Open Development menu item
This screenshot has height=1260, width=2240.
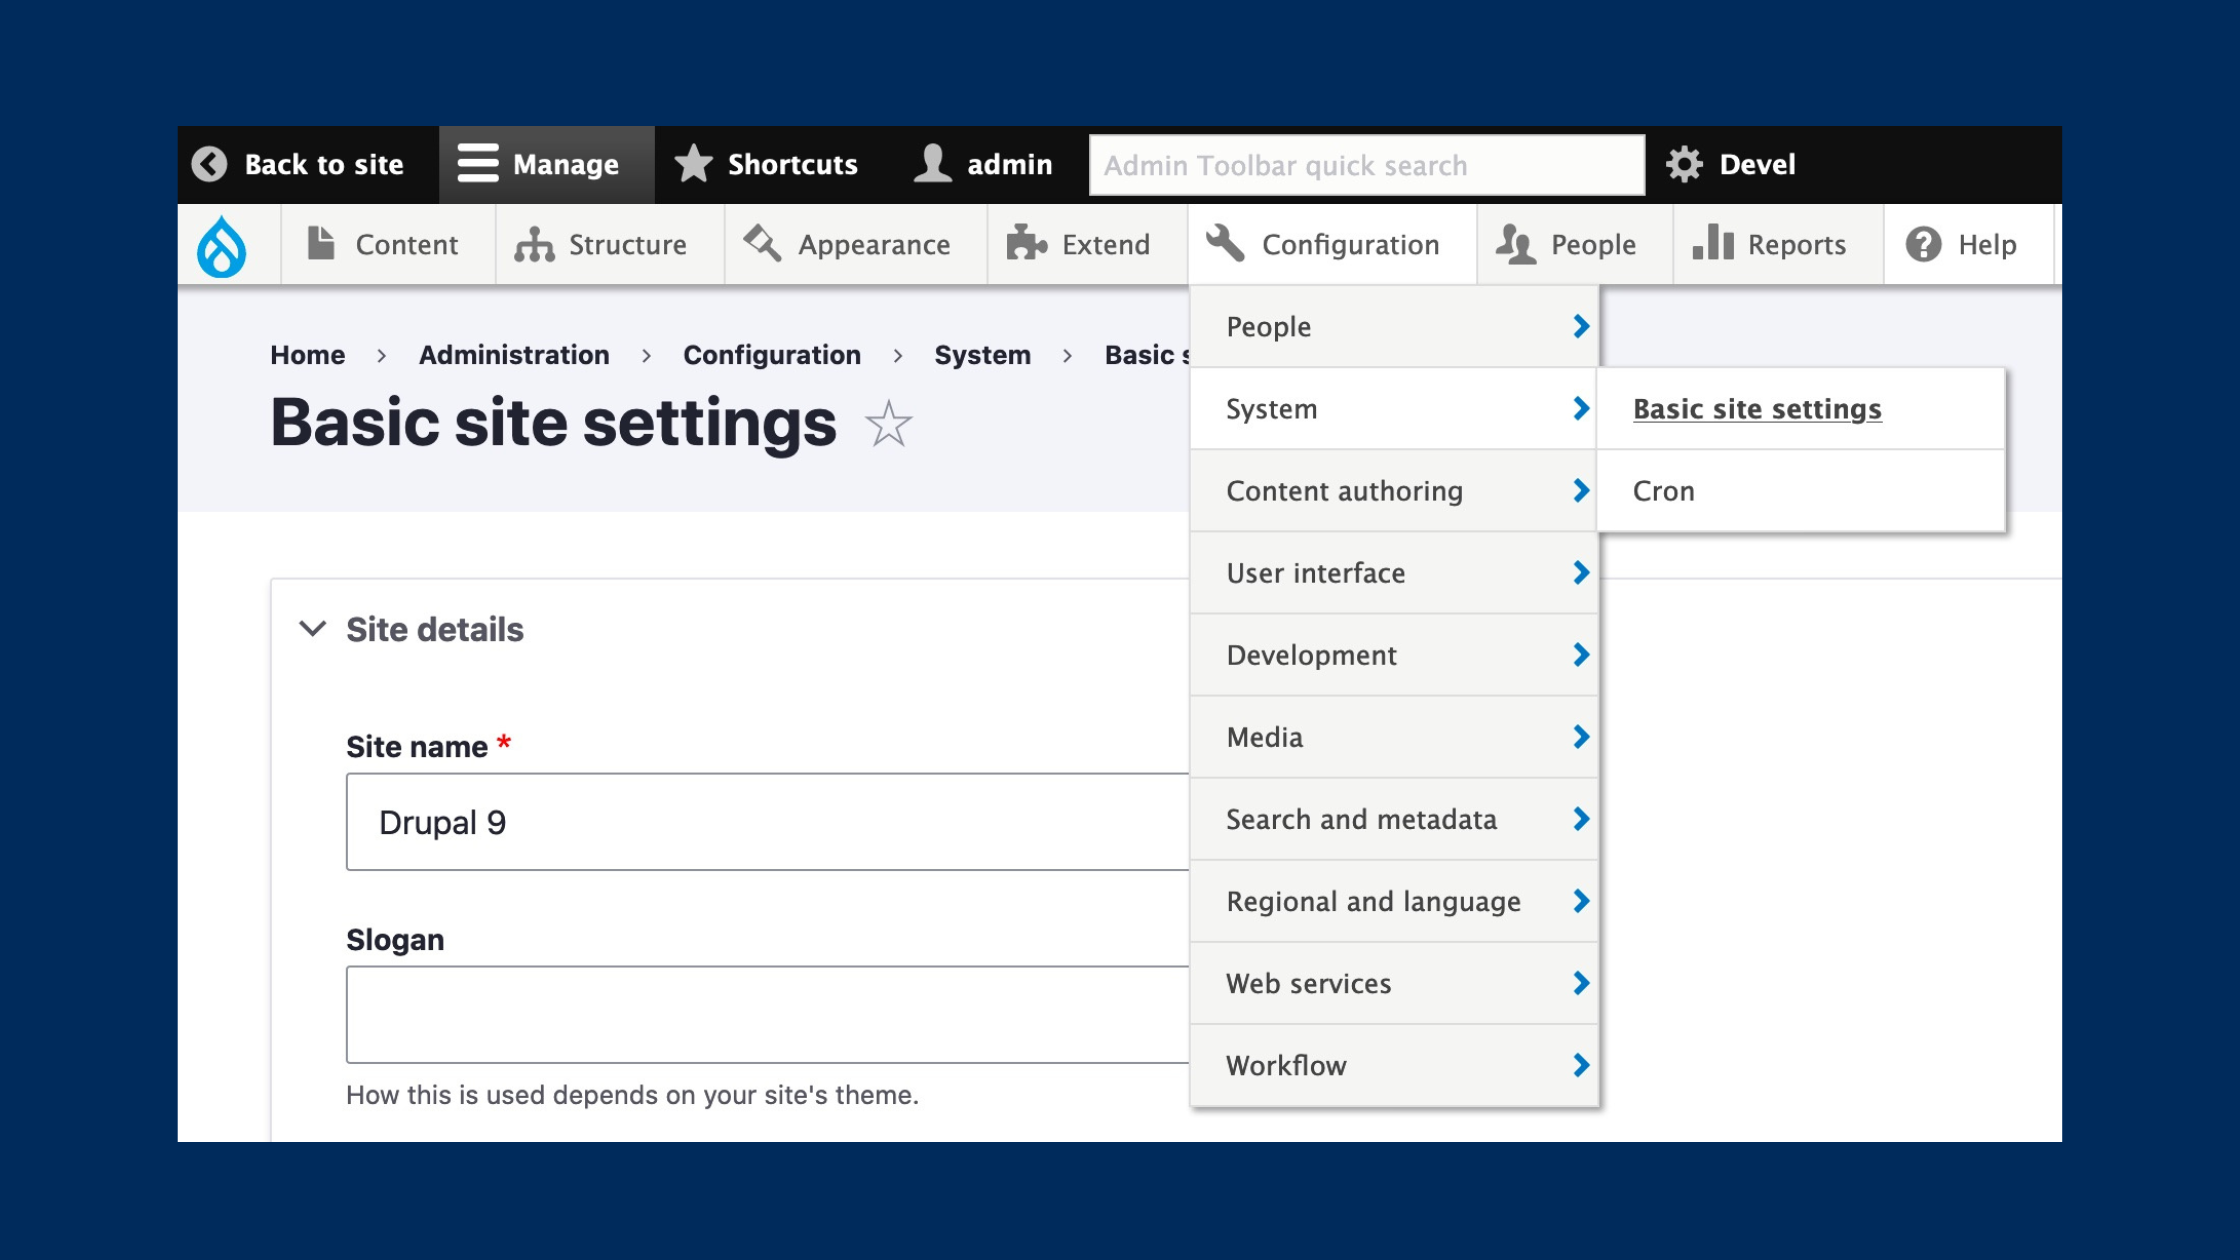[1394, 655]
